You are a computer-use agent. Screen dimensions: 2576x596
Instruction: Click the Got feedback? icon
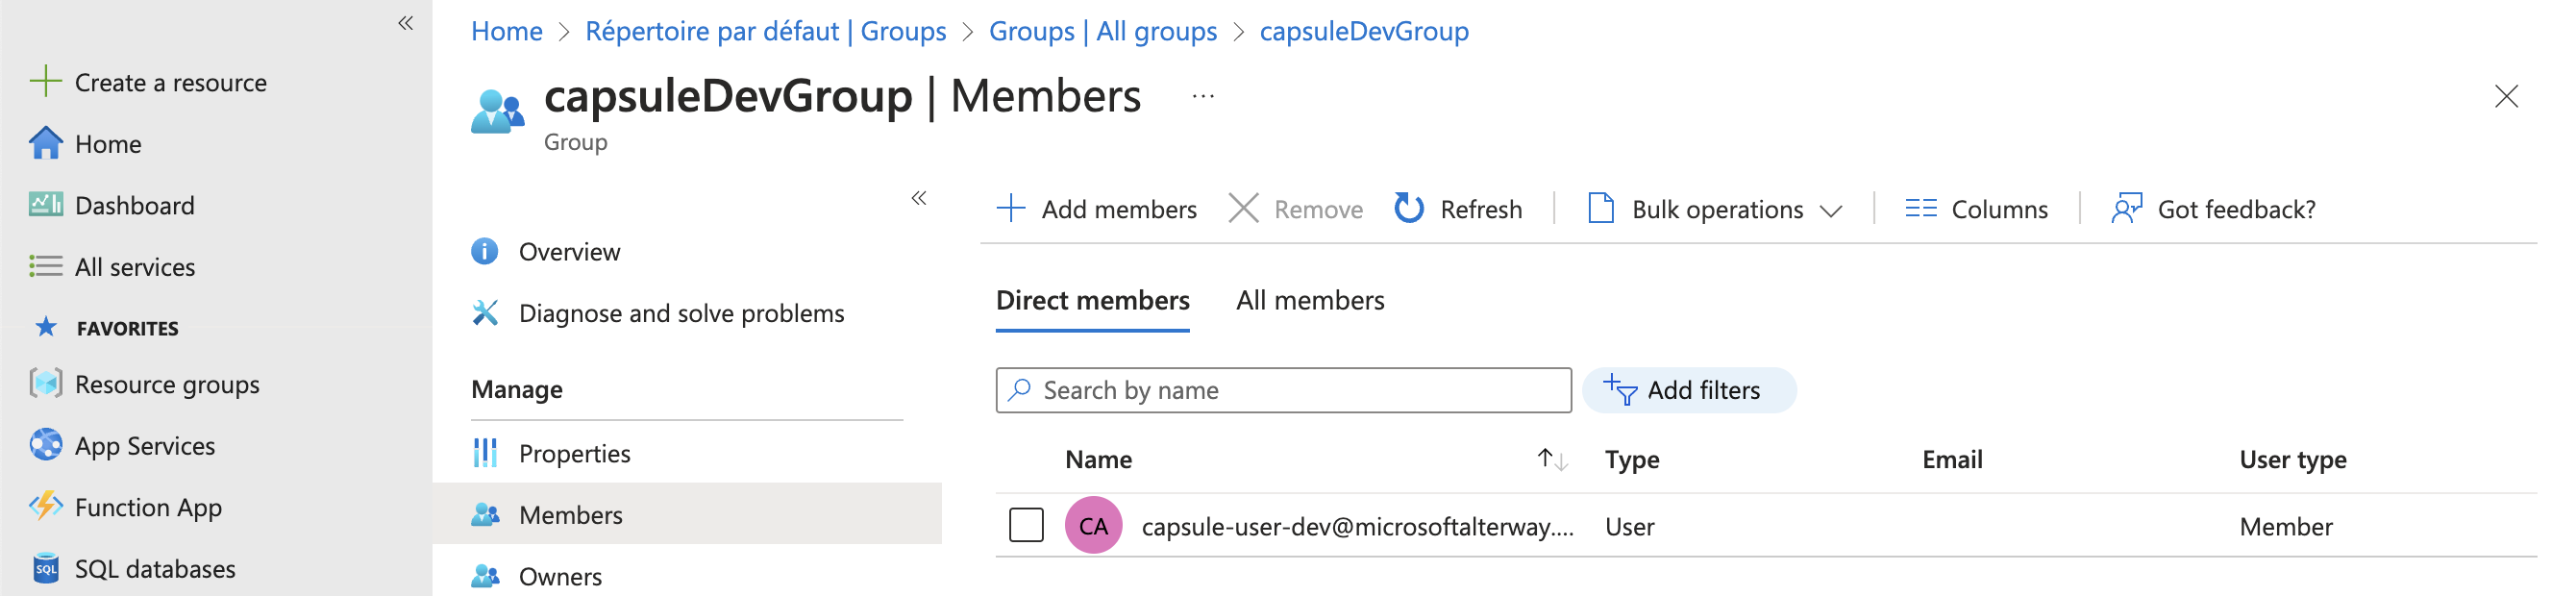tap(2126, 208)
